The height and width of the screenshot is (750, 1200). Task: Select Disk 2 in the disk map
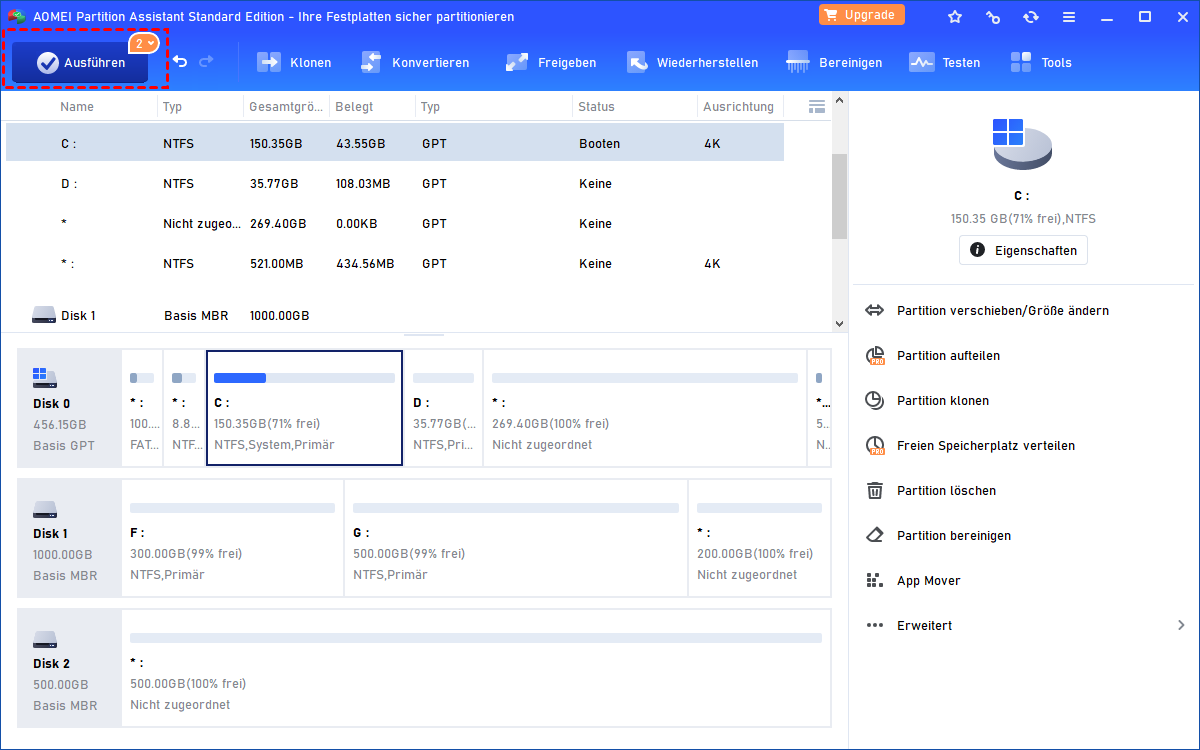point(69,668)
